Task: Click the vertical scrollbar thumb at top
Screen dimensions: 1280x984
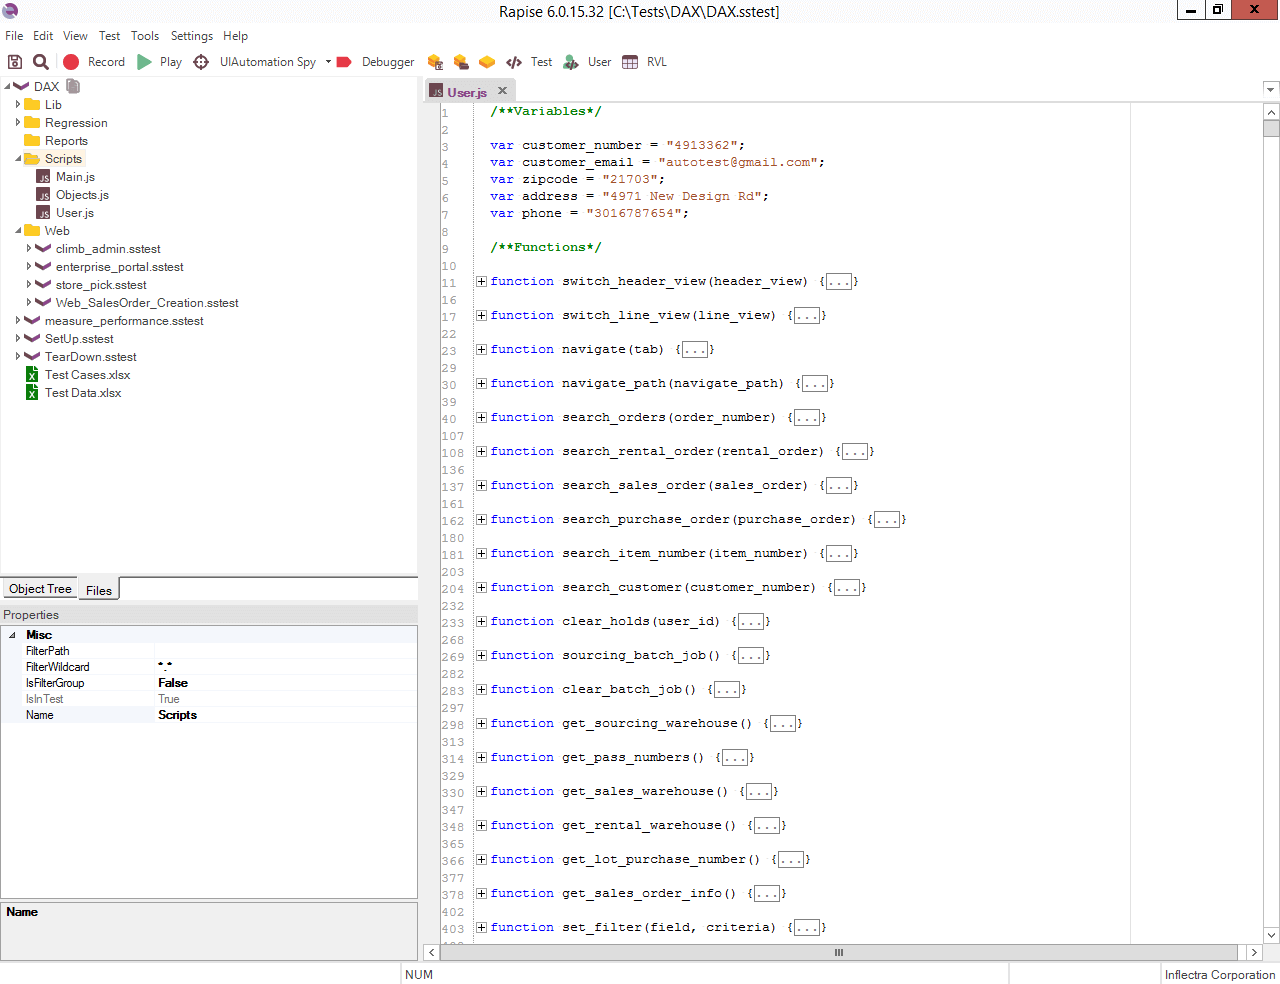Action: pos(1271,127)
